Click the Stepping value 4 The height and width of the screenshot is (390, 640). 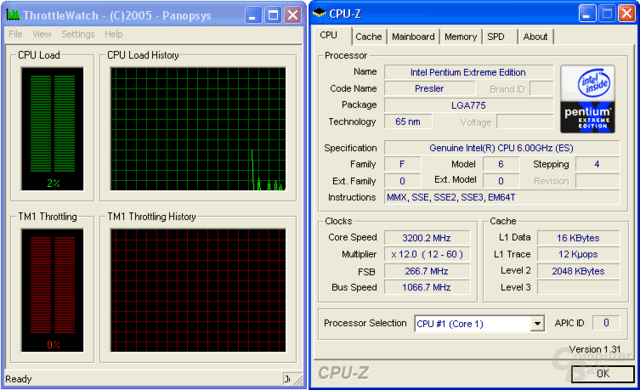pyautogui.click(x=597, y=164)
